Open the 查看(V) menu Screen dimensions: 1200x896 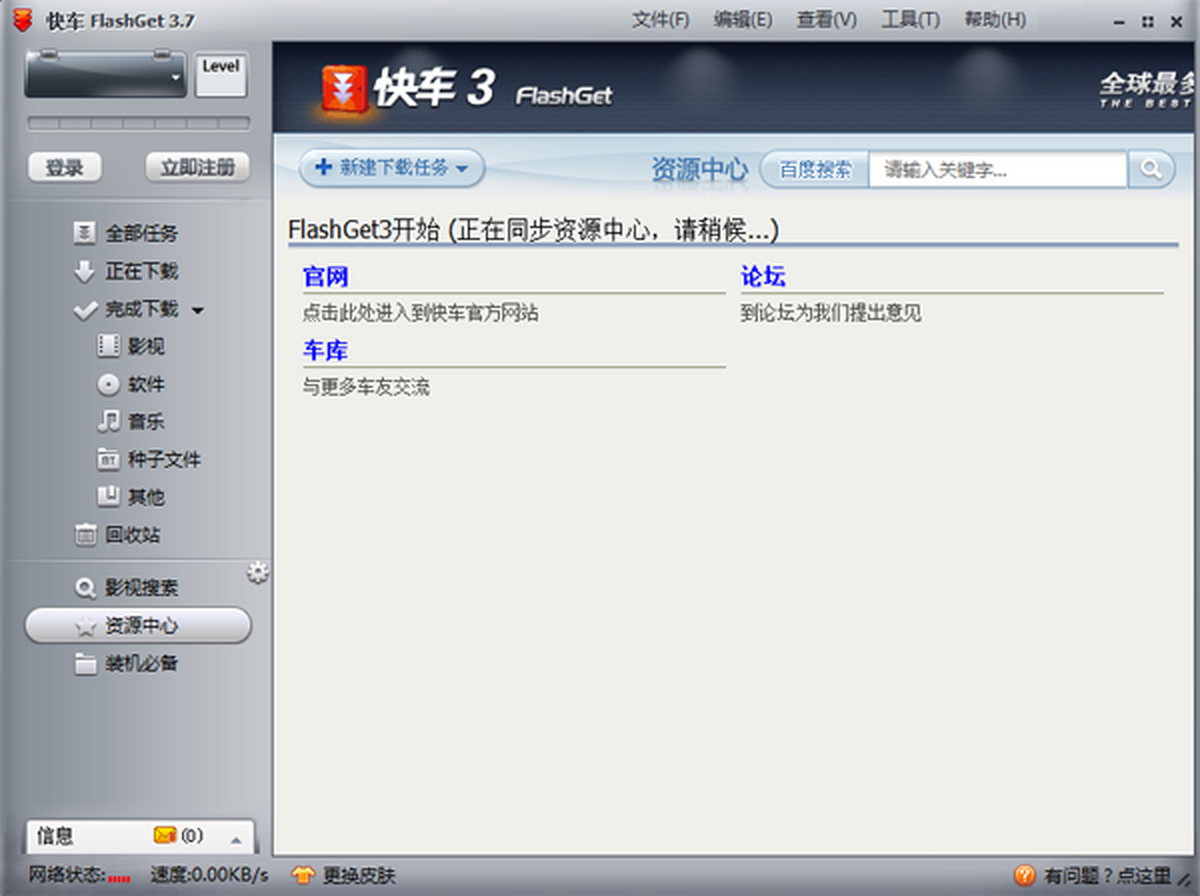coord(825,19)
